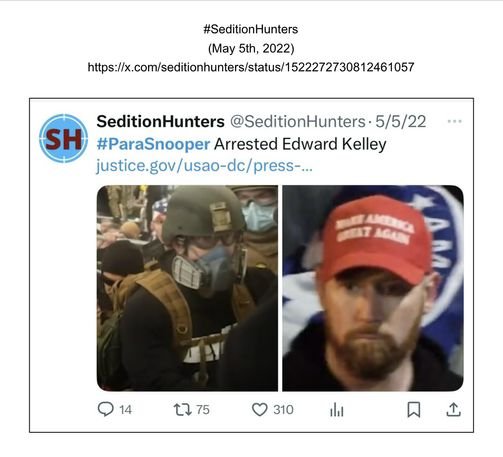Click the x.com seditionhunters status URL
Screen dimensions: 503x457
[251, 67]
